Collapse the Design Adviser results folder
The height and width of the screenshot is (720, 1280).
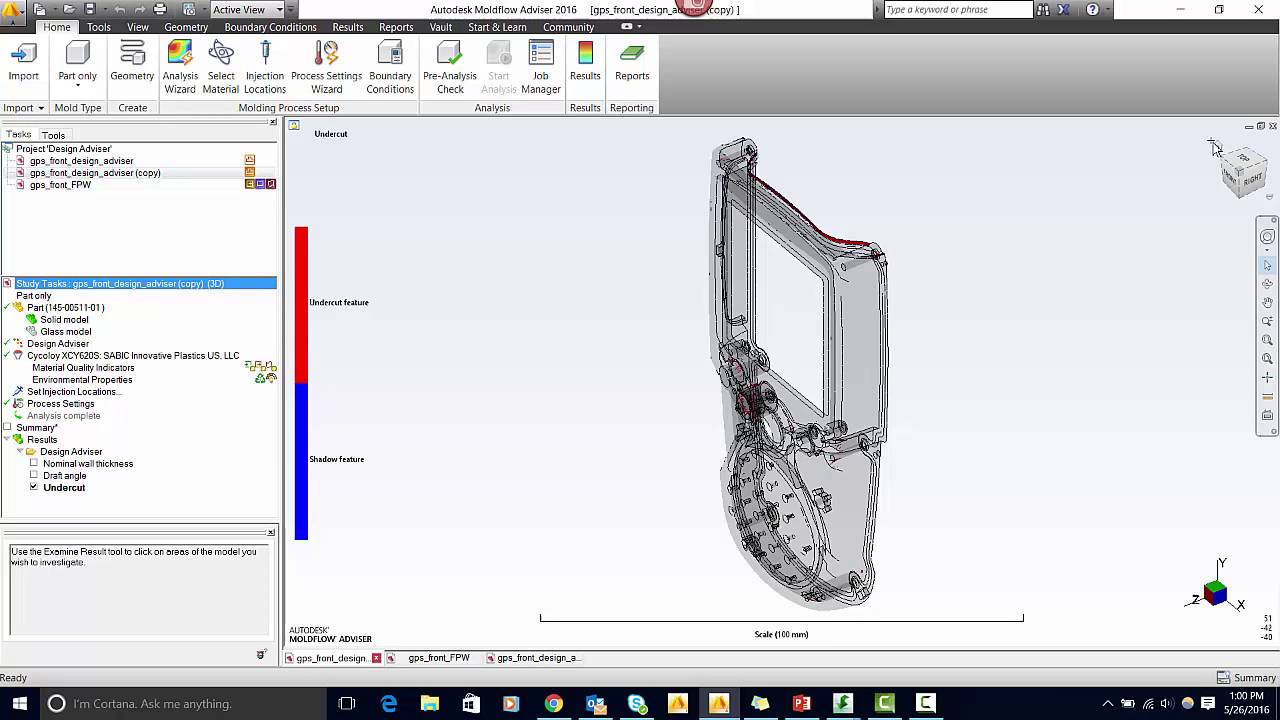(20, 451)
